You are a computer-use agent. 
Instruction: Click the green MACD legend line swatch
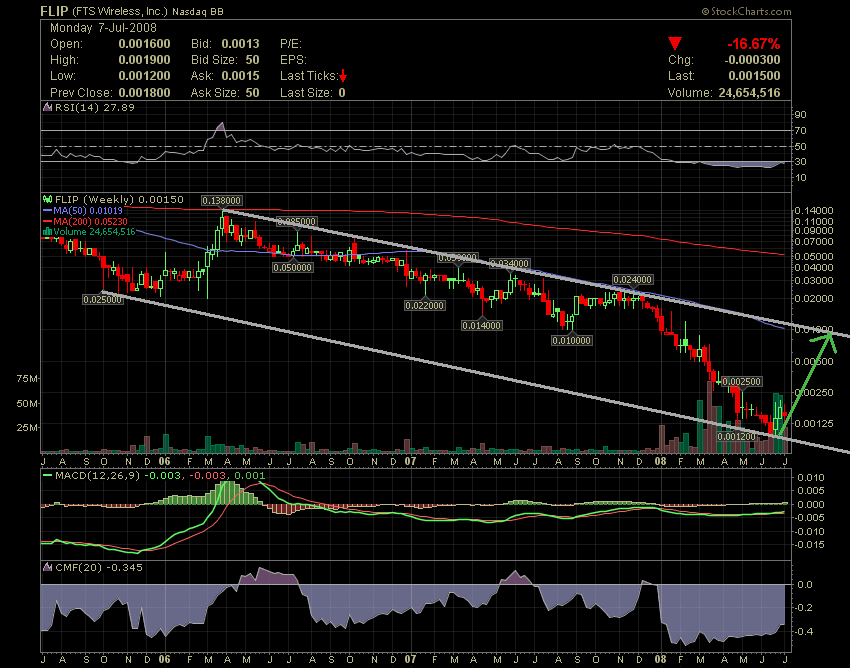[x=48, y=476]
